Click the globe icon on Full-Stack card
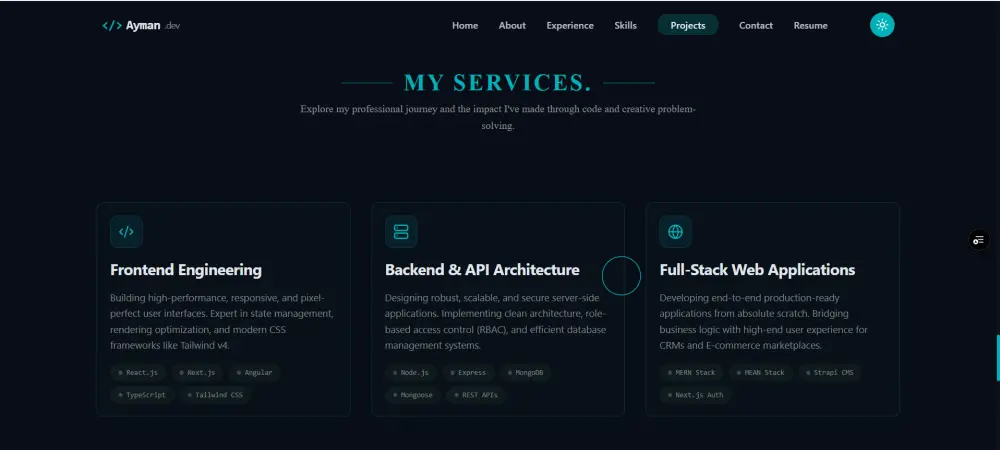Image resolution: width=1000 pixels, height=450 pixels. [675, 231]
